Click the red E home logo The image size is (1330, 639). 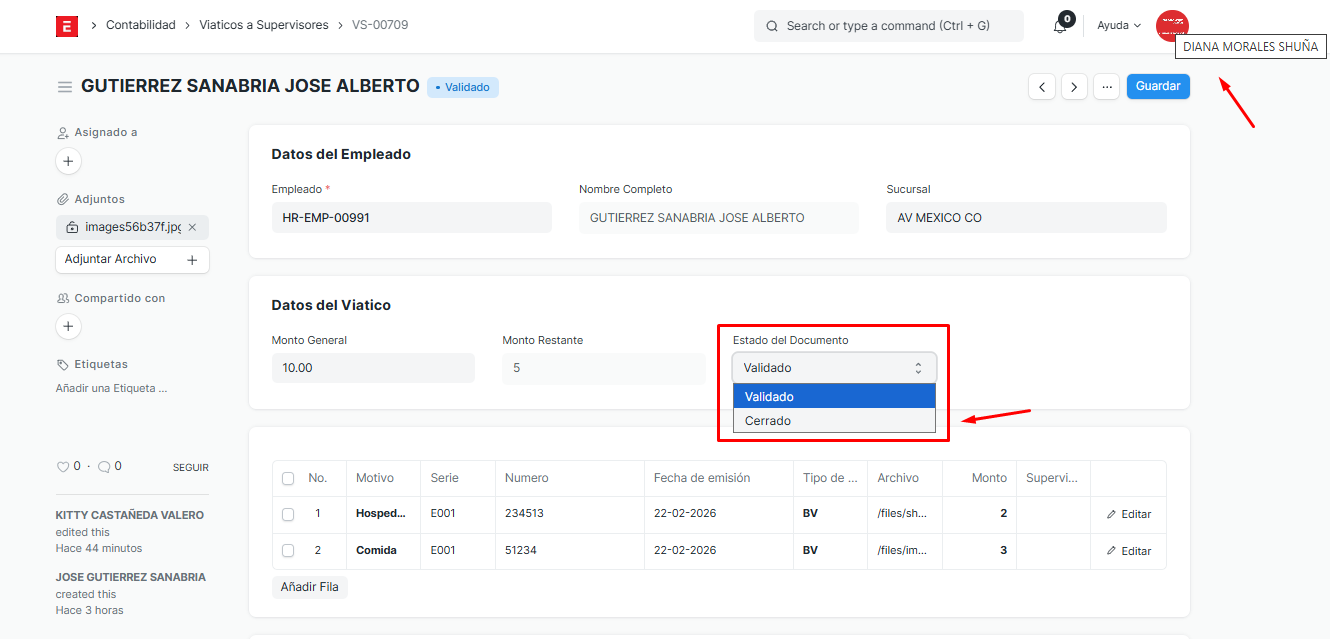pyautogui.click(x=67, y=26)
